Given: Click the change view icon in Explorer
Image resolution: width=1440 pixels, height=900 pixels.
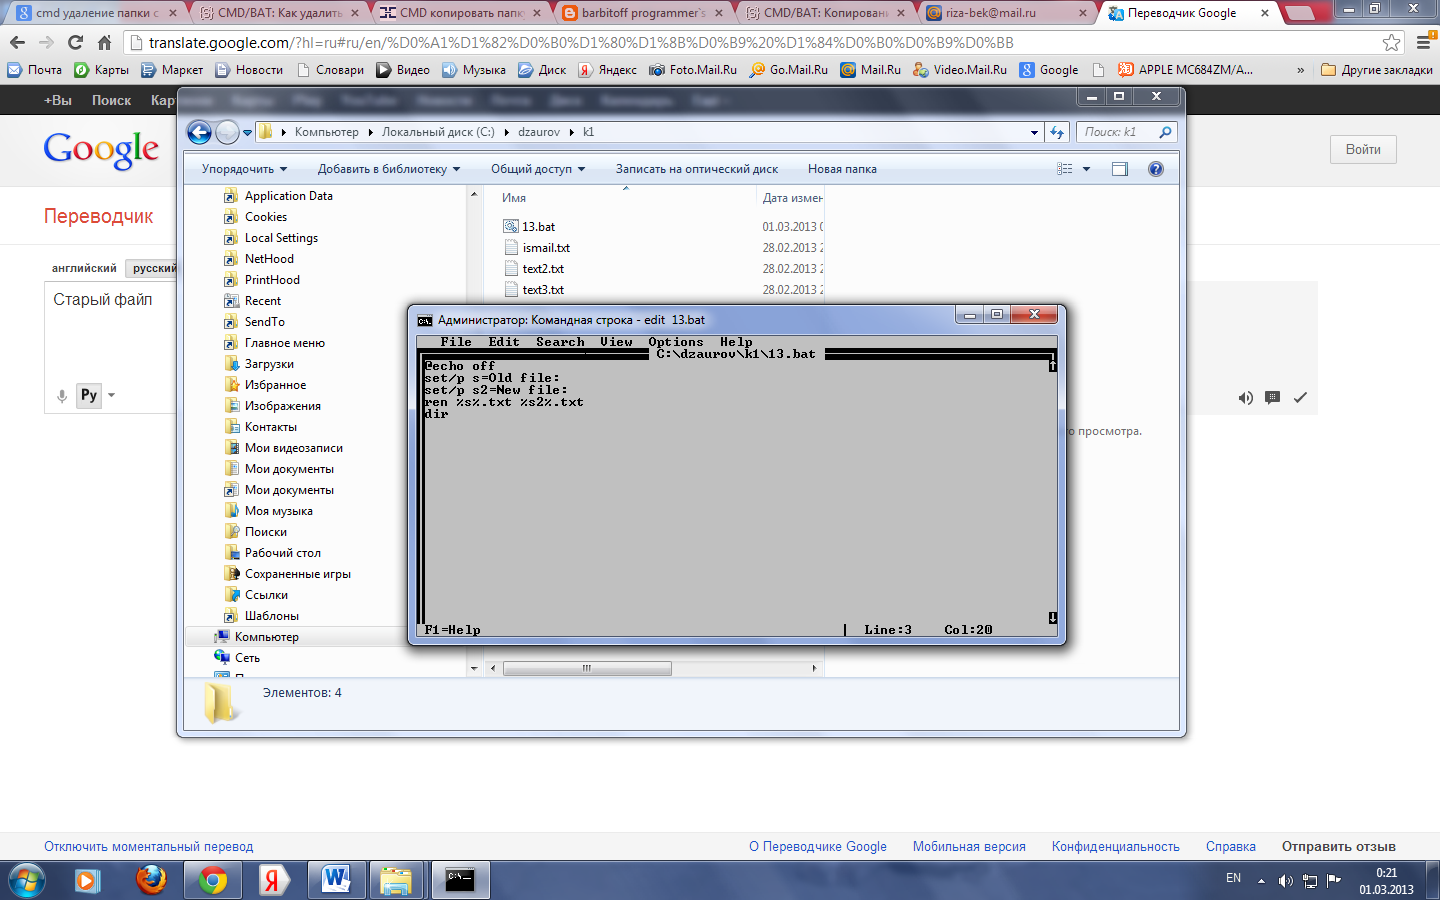Looking at the screenshot, I should coord(1065,169).
